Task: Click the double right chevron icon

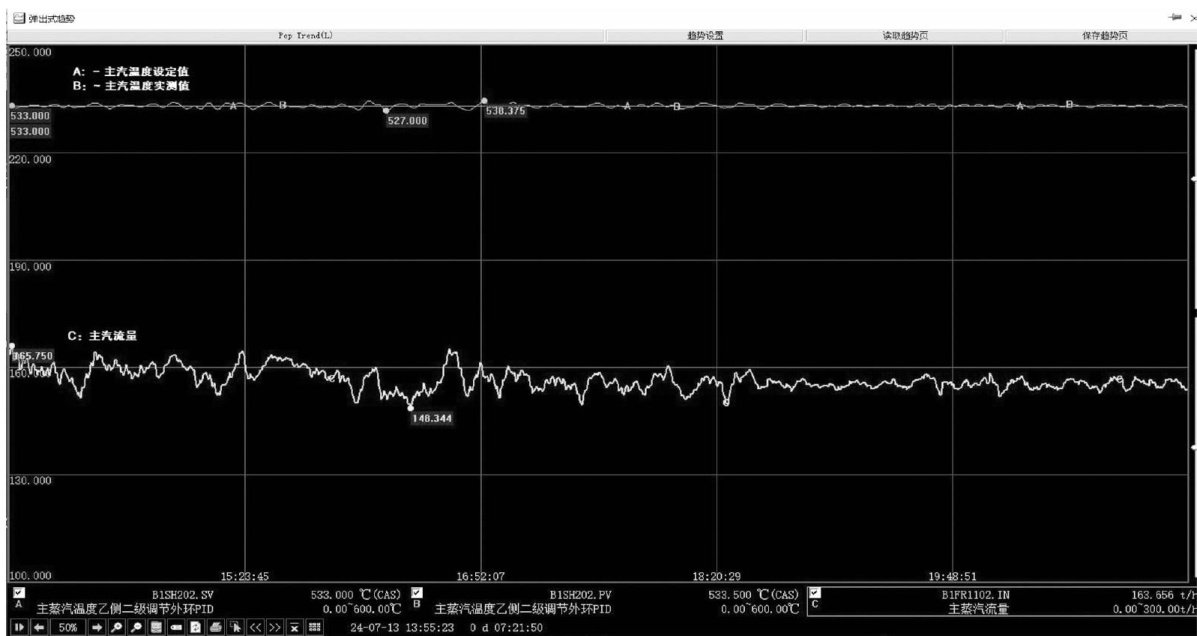Action: click(x=274, y=627)
